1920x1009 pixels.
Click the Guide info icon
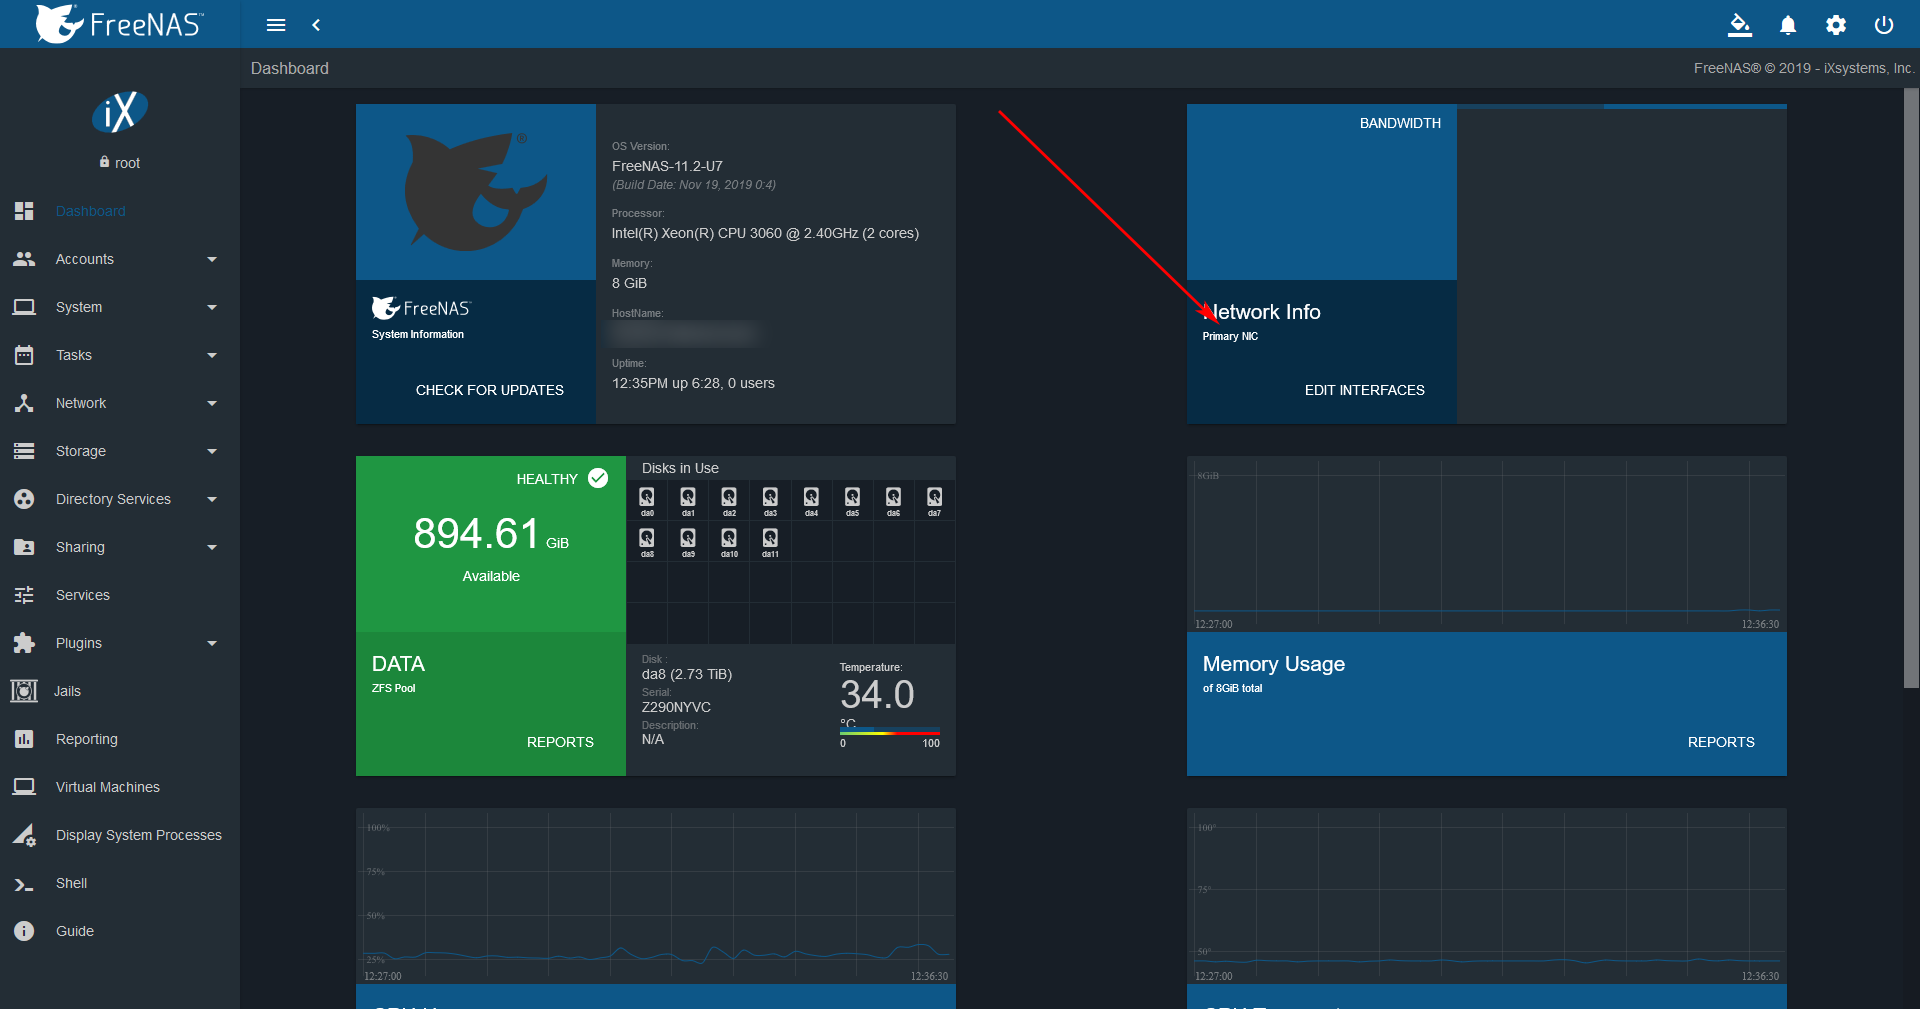(x=24, y=931)
